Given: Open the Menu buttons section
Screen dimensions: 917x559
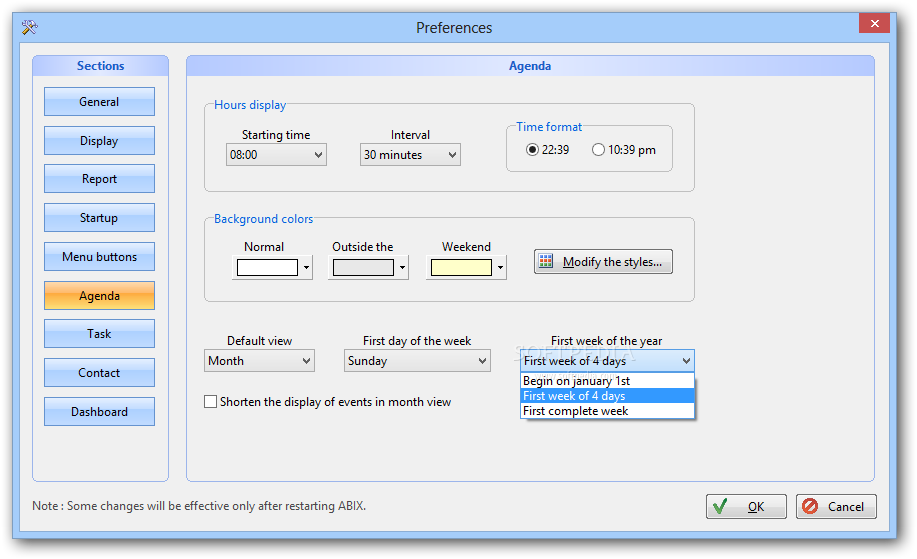Looking at the screenshot, I should (99, 257).
